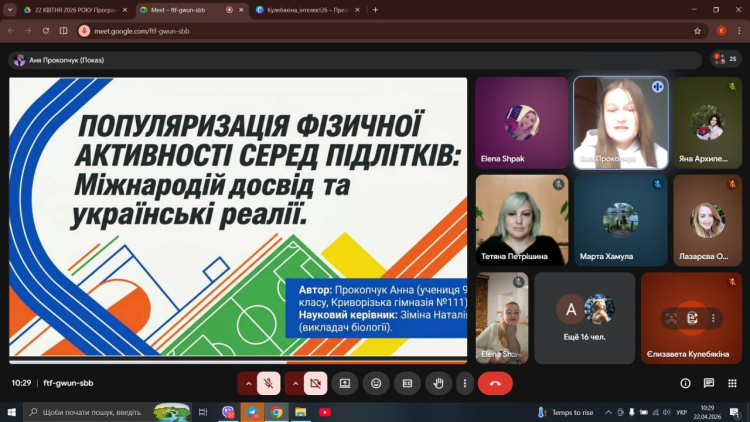Click the share screen button

point(345,383)
